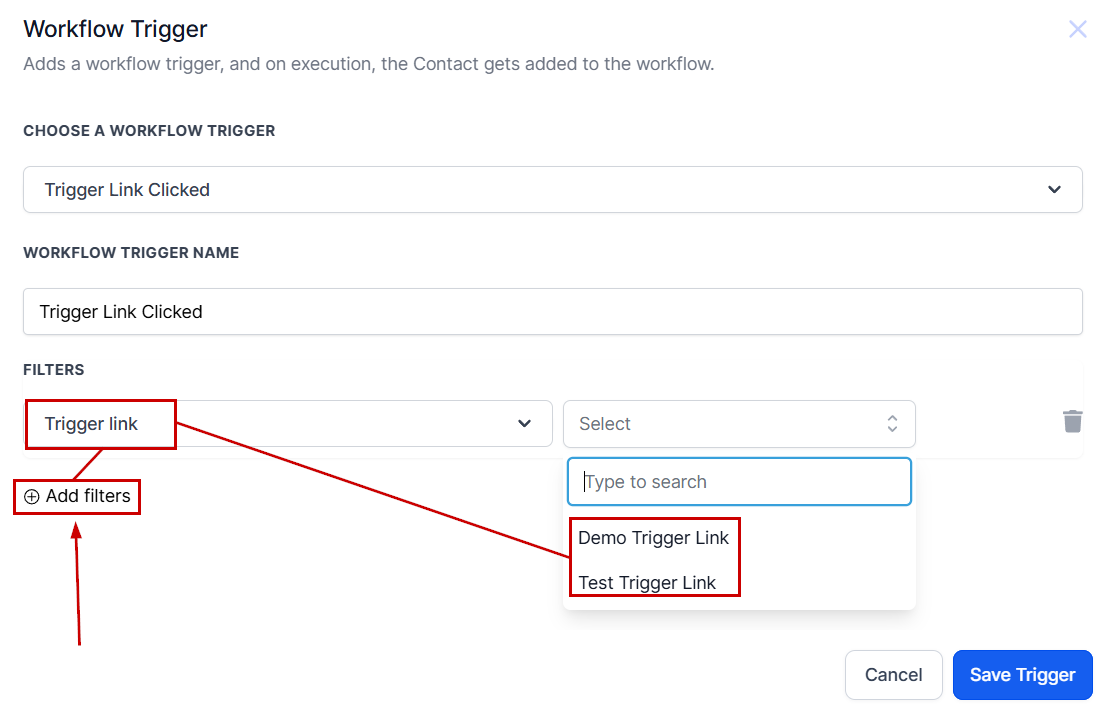
Task: Click the CHOOSE A WORKFLOW TRIGGER label
Action: 149,131
